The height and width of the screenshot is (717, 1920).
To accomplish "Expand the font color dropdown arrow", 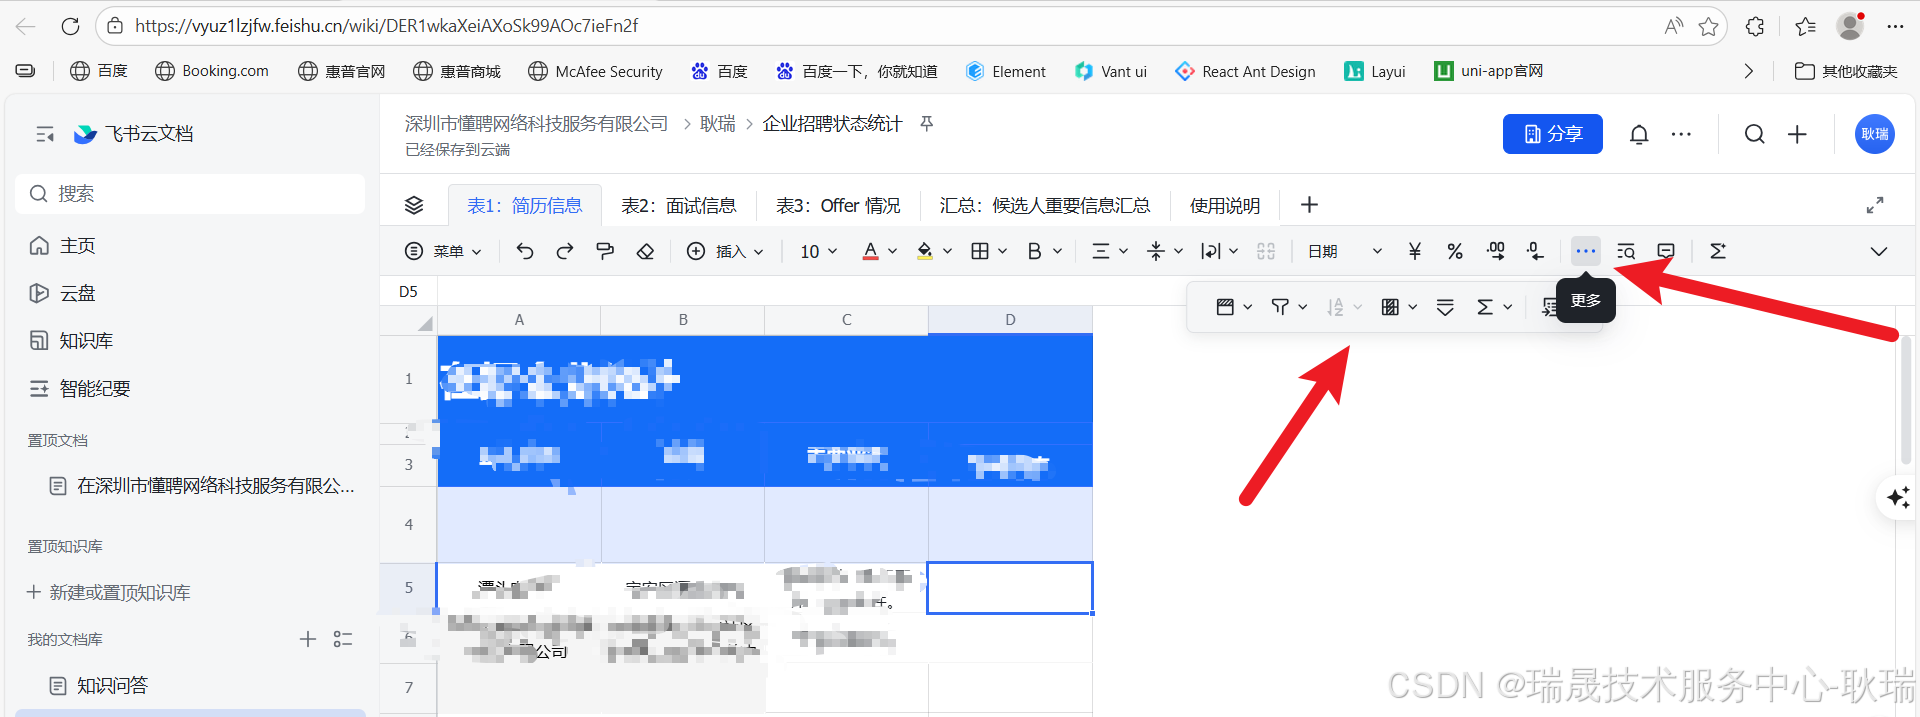I will click(x=892, y=251).
